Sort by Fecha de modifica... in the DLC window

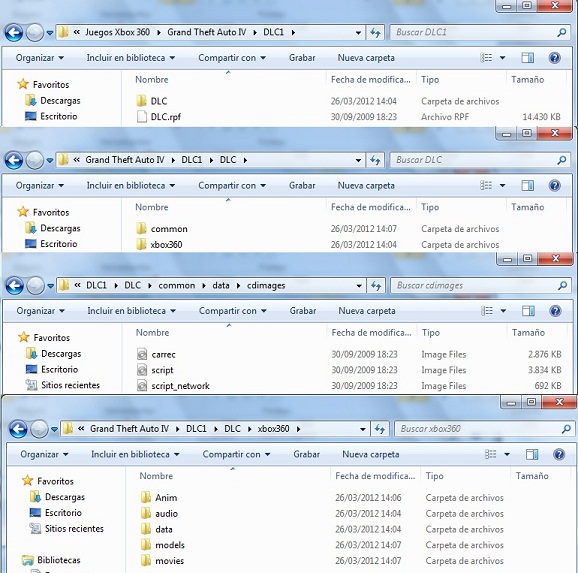[x=370, y=207]
